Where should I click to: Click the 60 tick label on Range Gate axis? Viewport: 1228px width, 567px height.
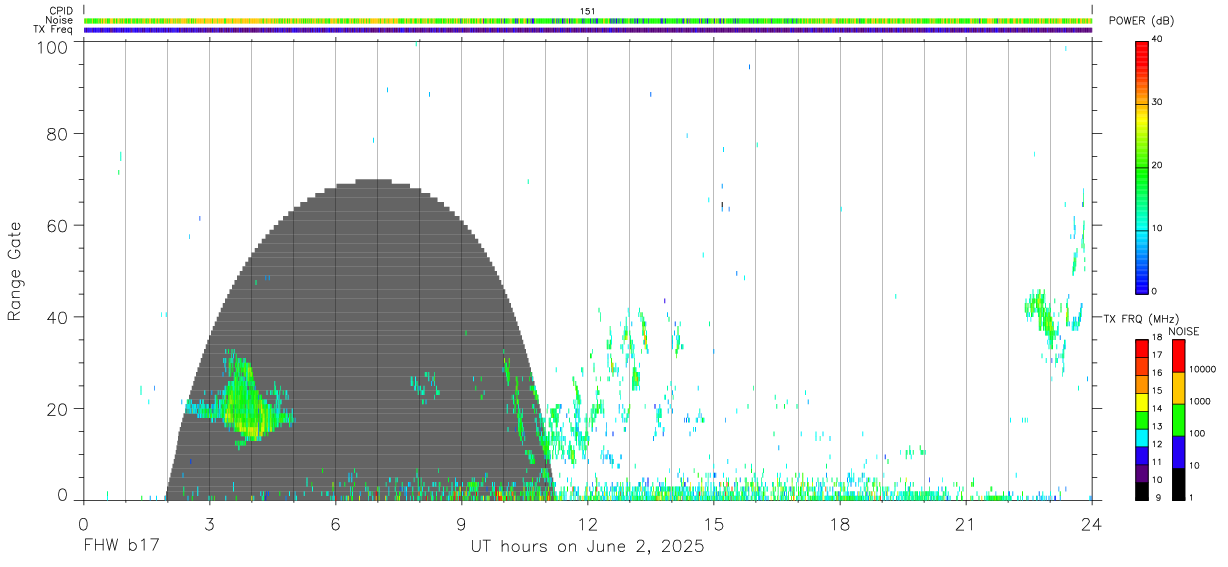(56, 226)
